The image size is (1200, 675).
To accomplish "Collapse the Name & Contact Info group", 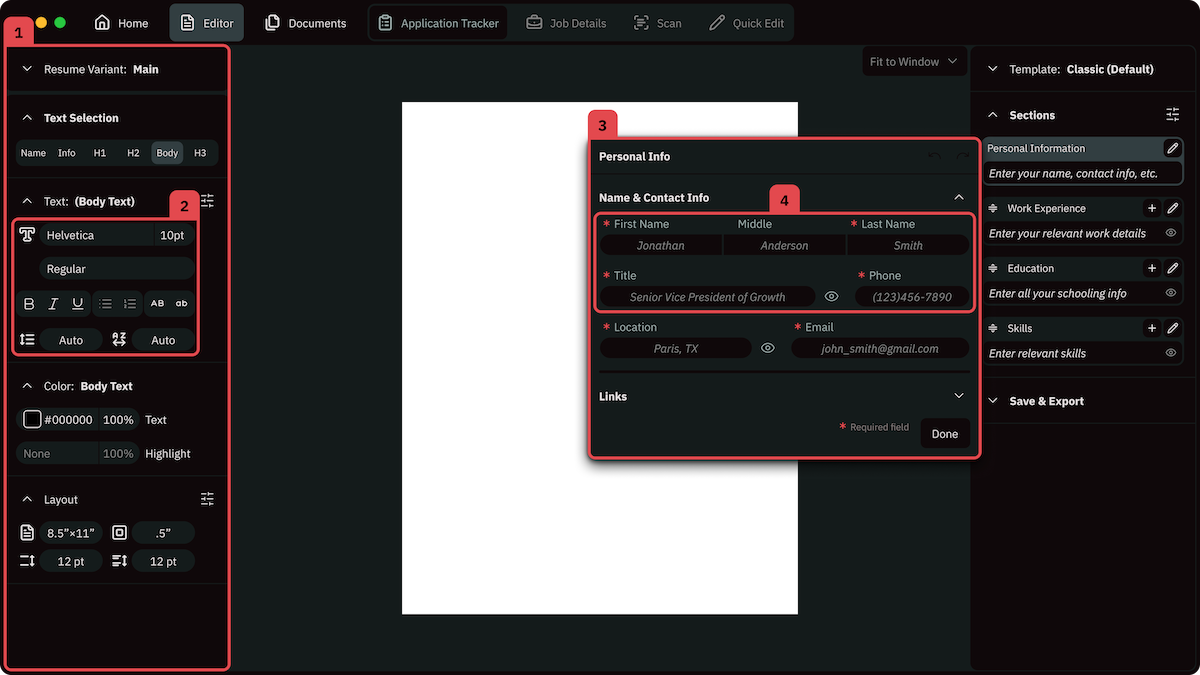I will 959,197.
